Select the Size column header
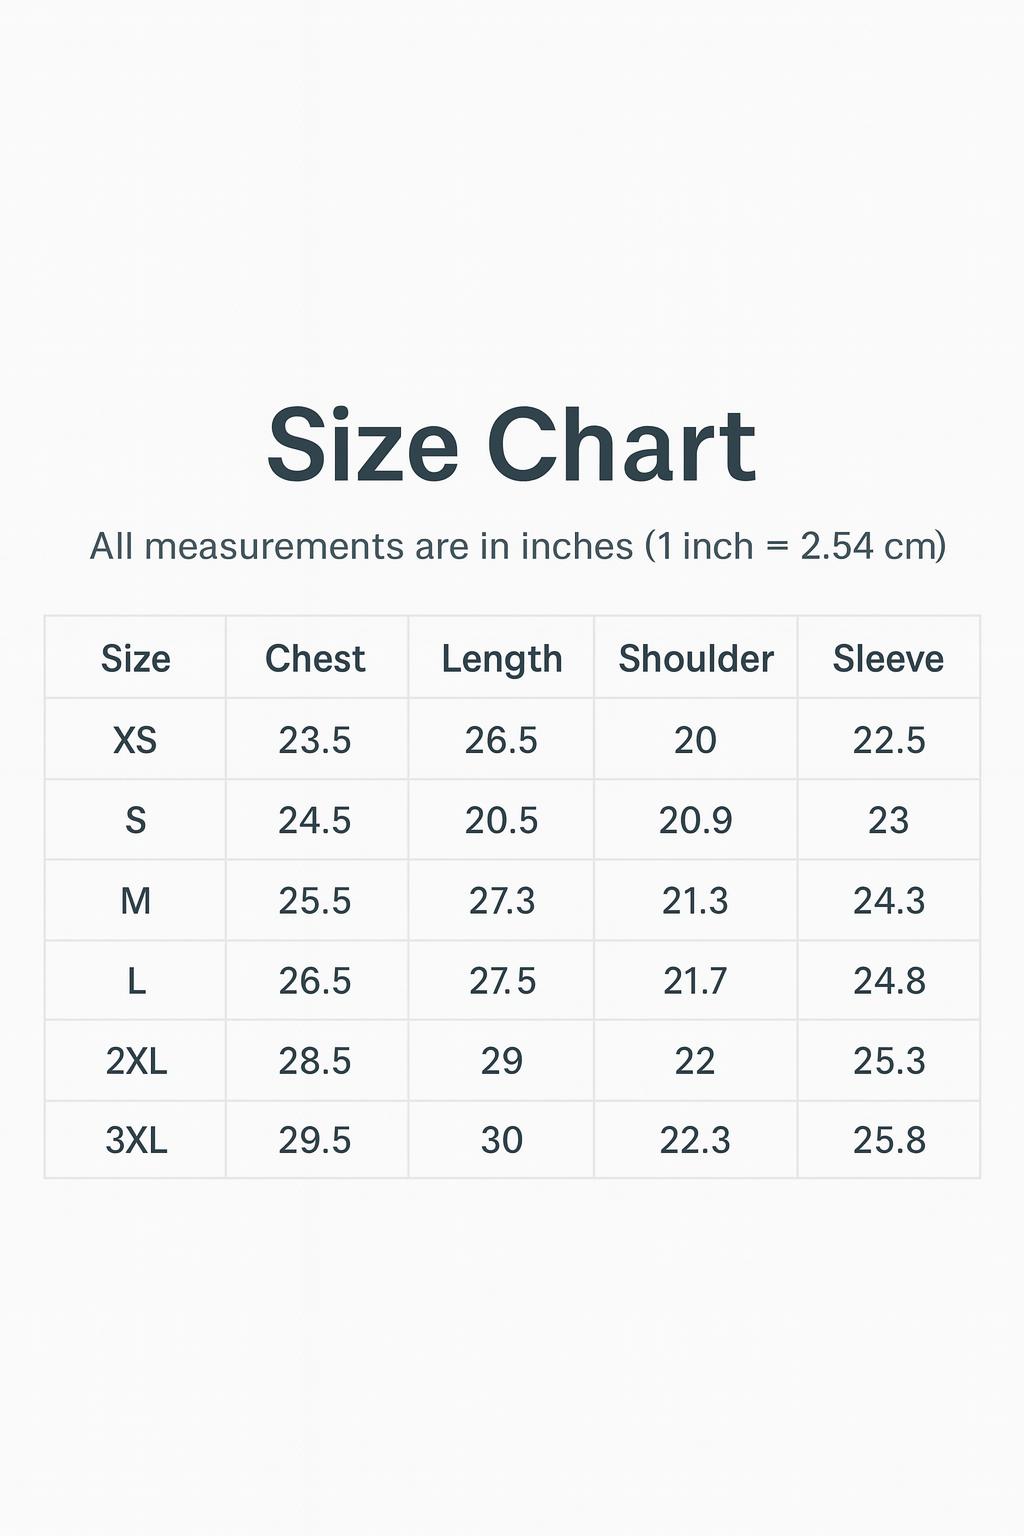The image size is (1024, 1536). (136, 659)
